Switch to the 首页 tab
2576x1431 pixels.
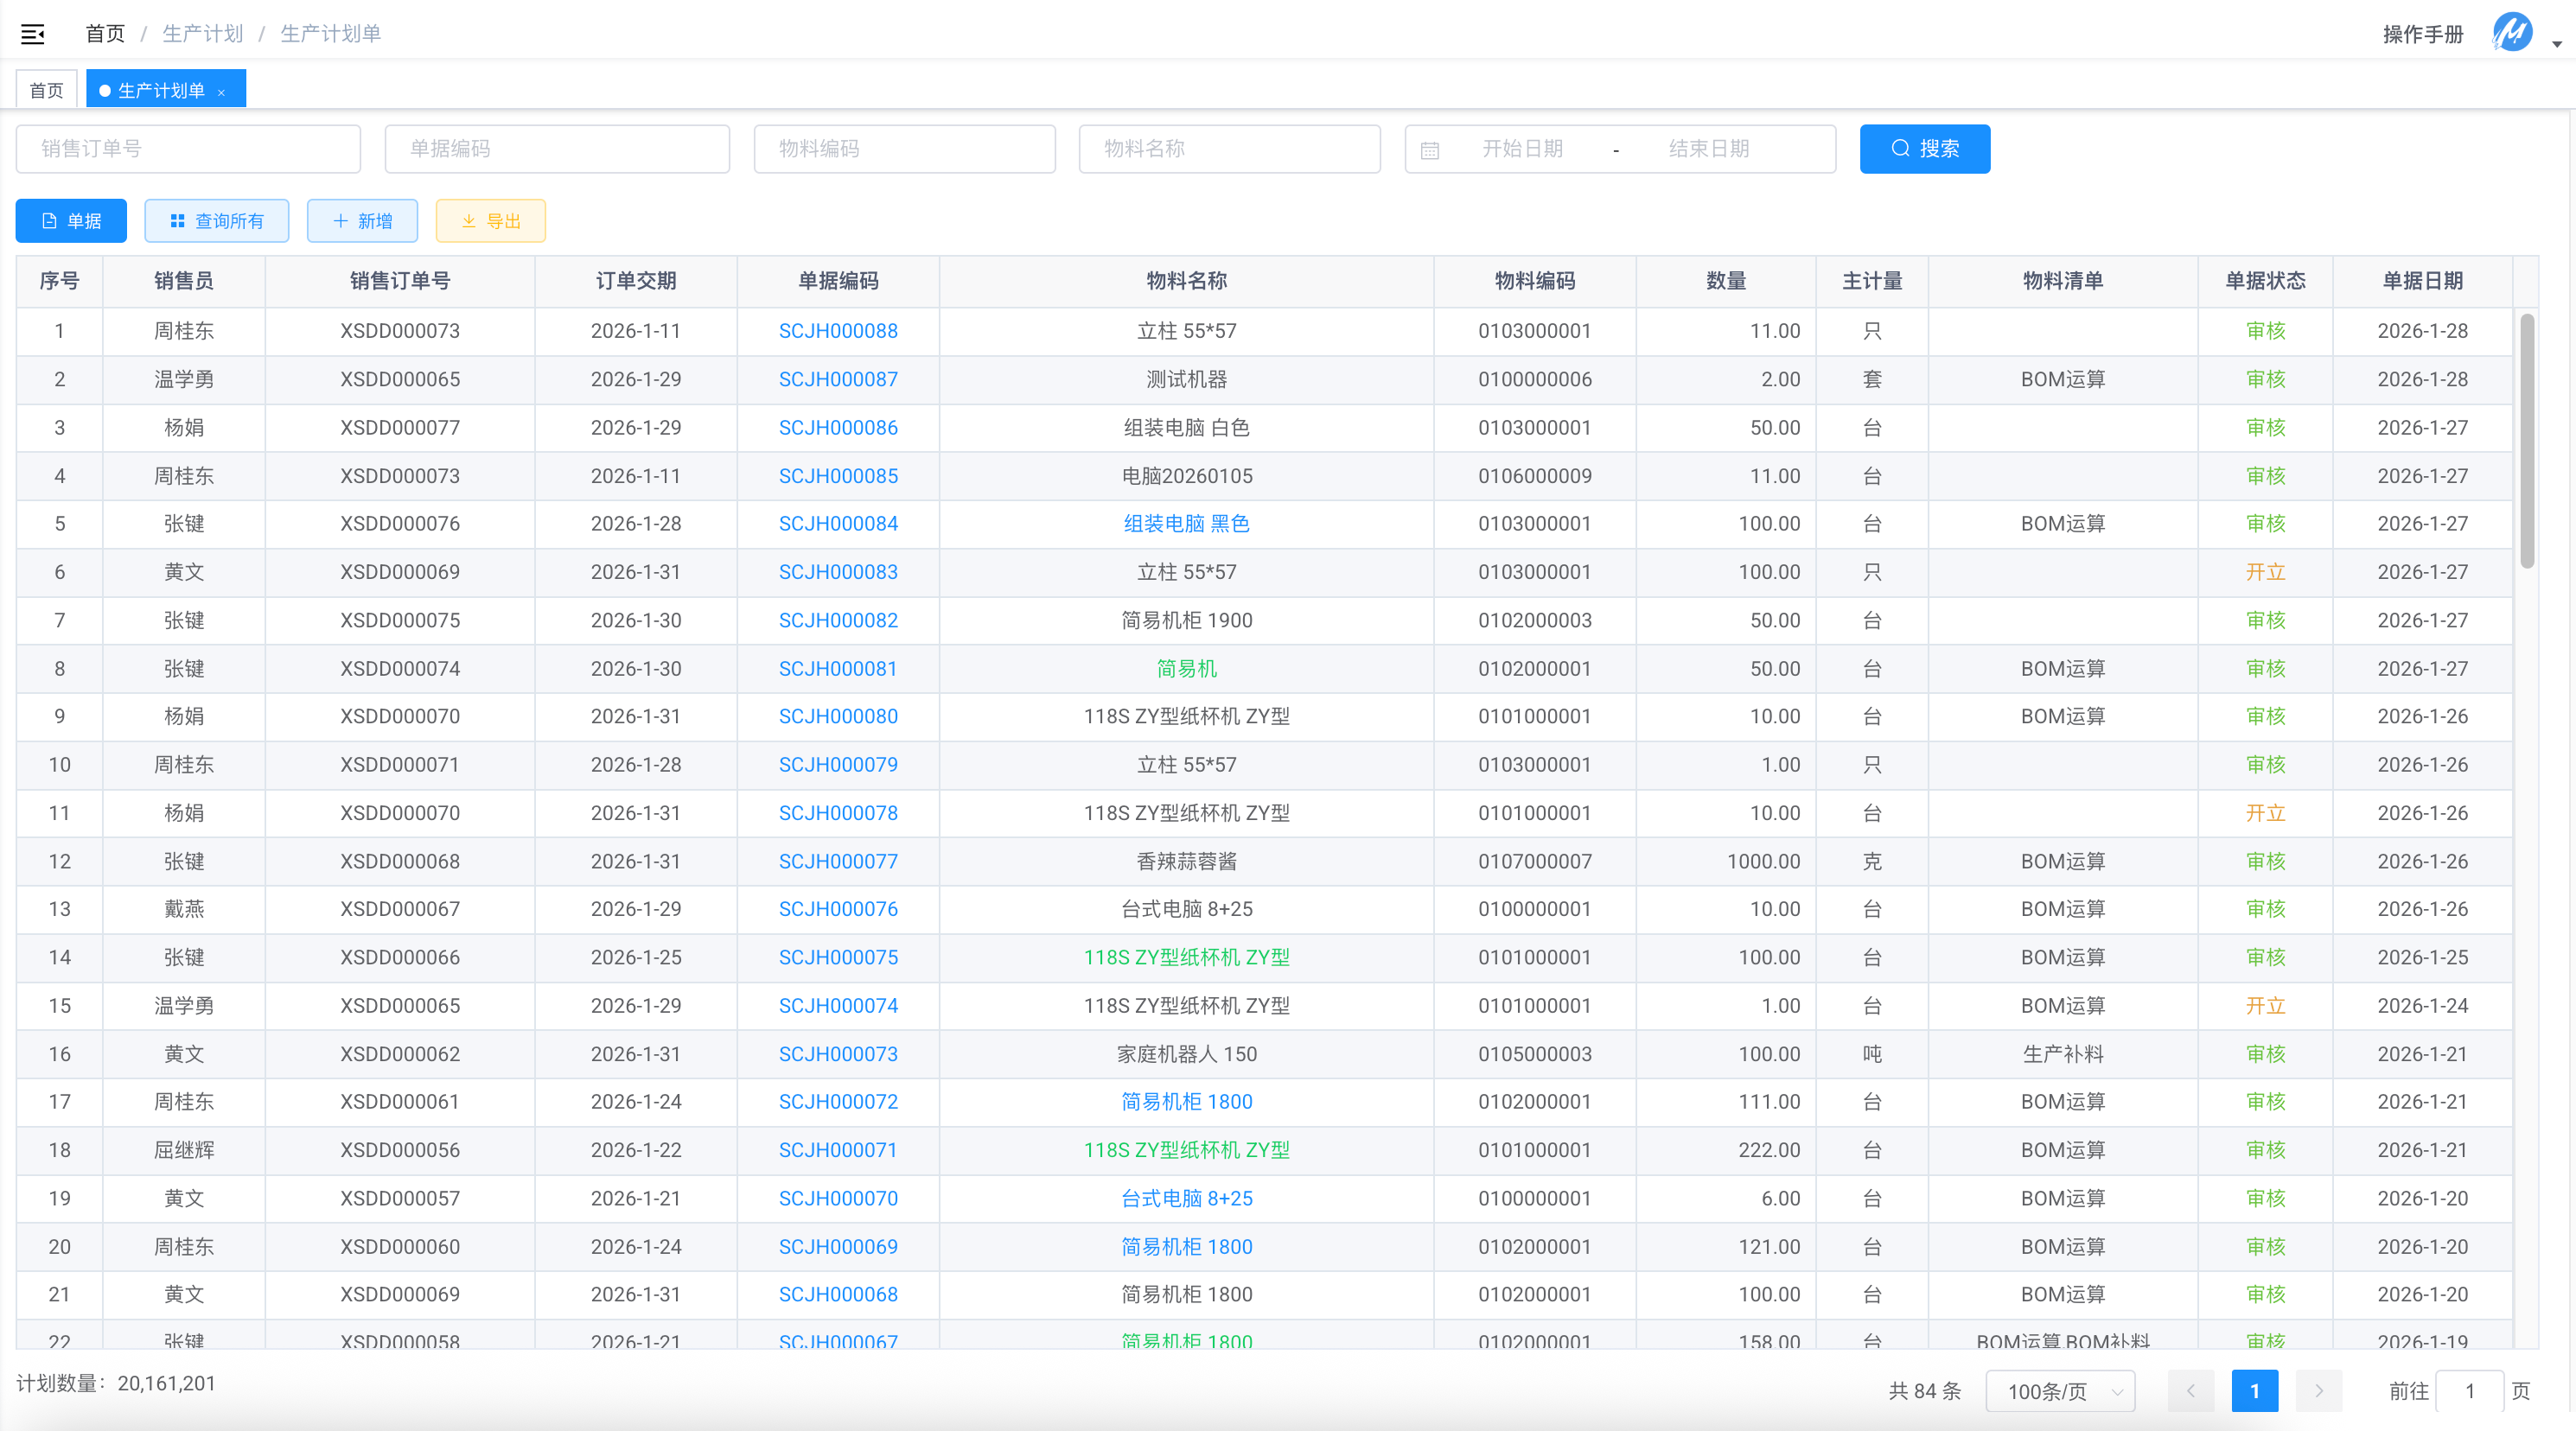[x=46, y=91]
